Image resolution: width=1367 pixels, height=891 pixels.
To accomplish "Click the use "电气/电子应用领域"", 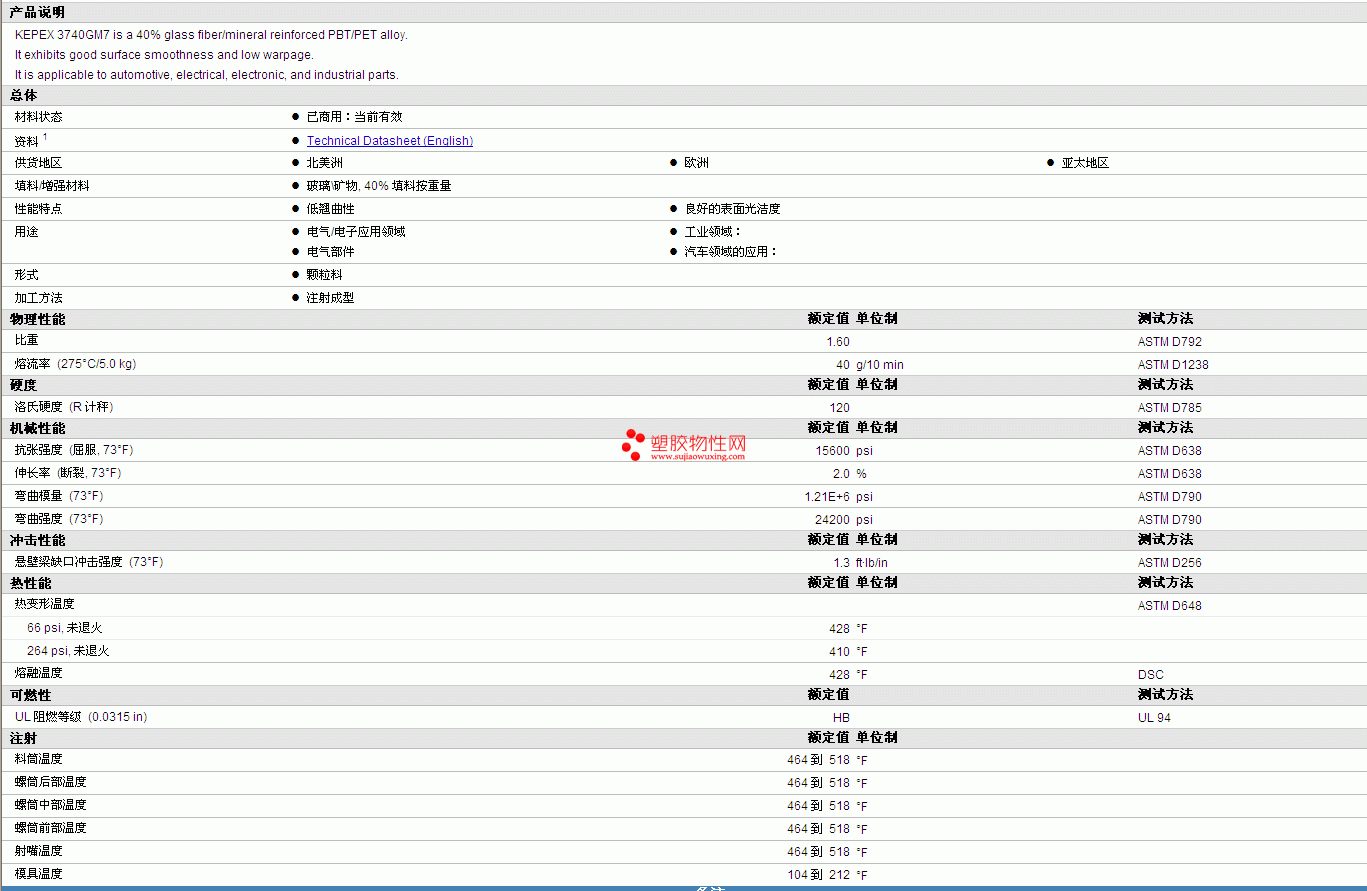I will tap(356, 232).
